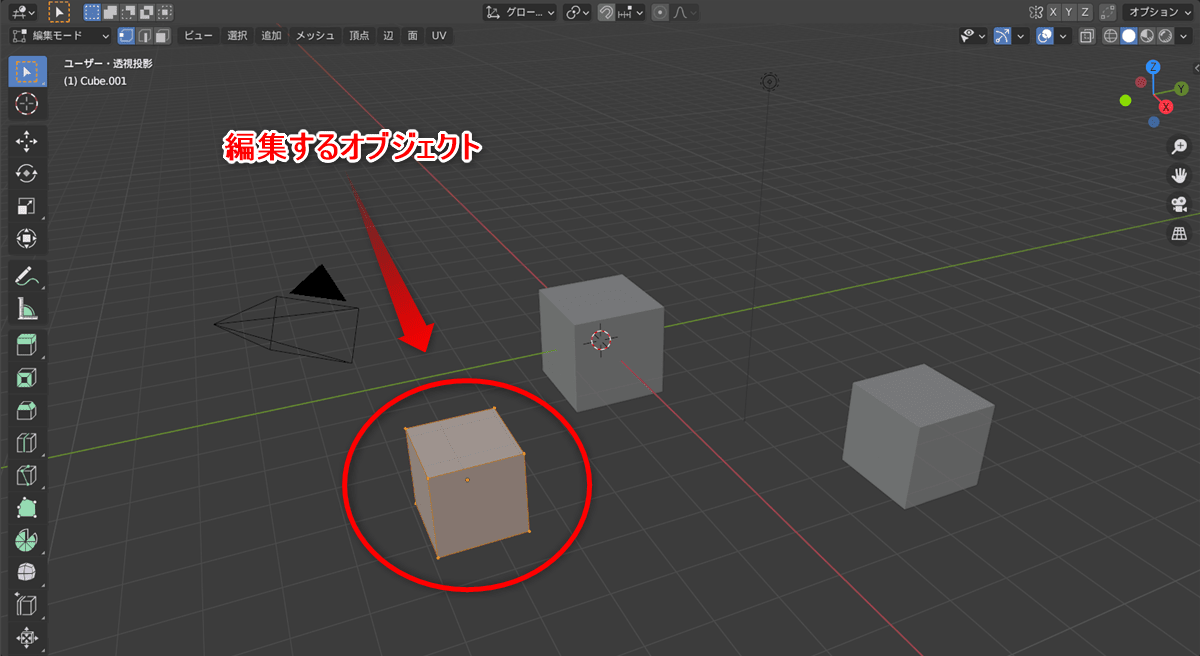Open the 辺 menu
The width and height of the screenshot is (1200, 656).
(387, 36)
